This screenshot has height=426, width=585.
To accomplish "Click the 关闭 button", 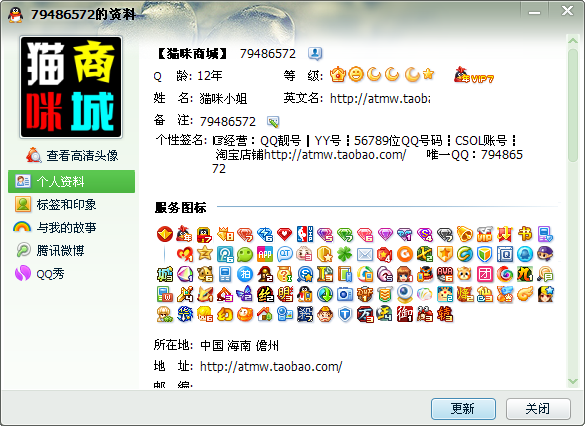I will point(538,409).
